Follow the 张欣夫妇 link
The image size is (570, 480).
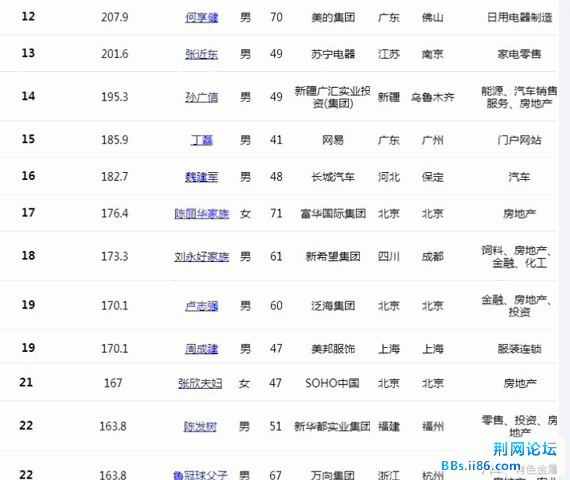200,383
